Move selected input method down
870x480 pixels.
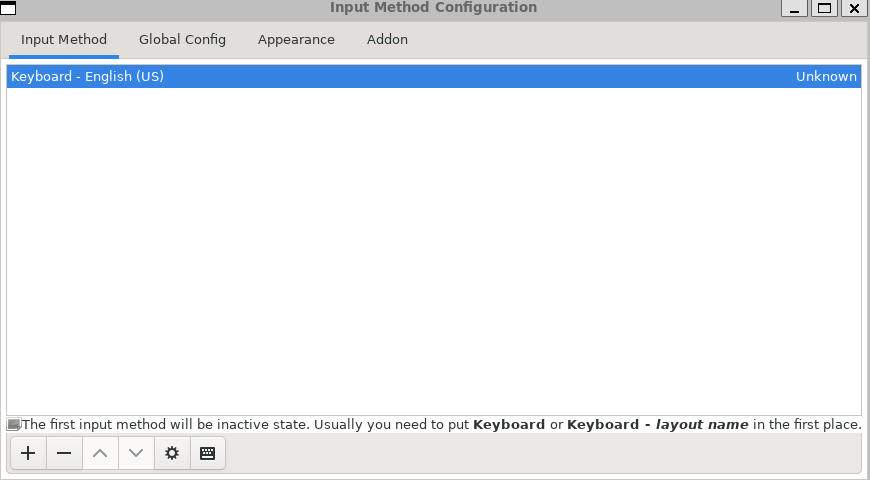click(136, 453)
